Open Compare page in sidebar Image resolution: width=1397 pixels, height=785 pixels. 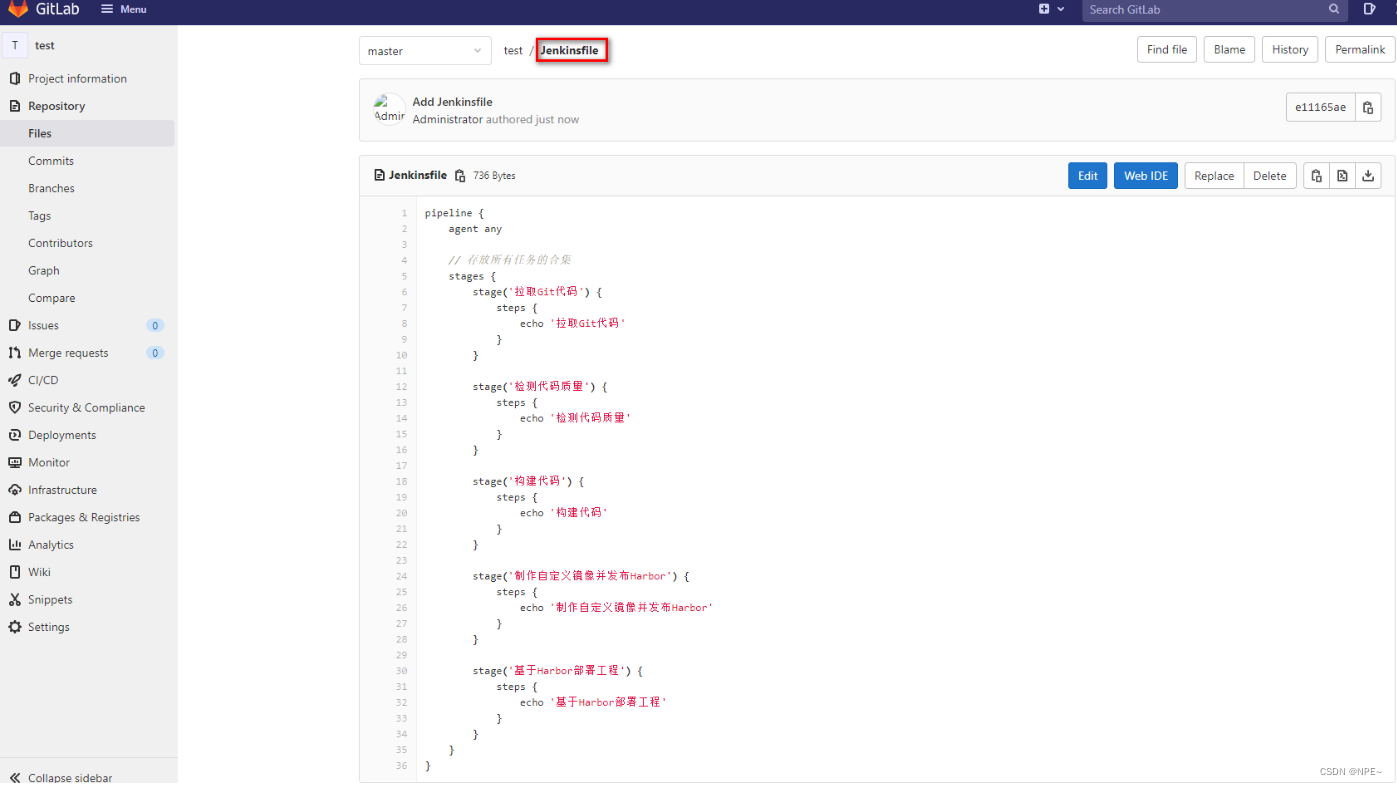pyautogui.click(x=52, y=298)
